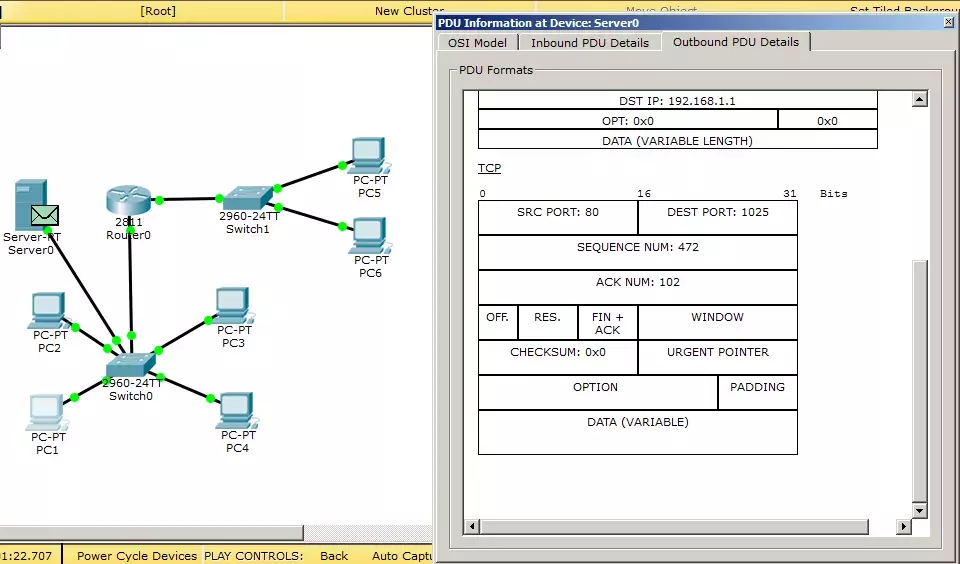Image resolution: width=960 pixels, height=564 pixels.
Task: Click the DATA (VARIABLE) TCP field
Action: pos(637,432)
